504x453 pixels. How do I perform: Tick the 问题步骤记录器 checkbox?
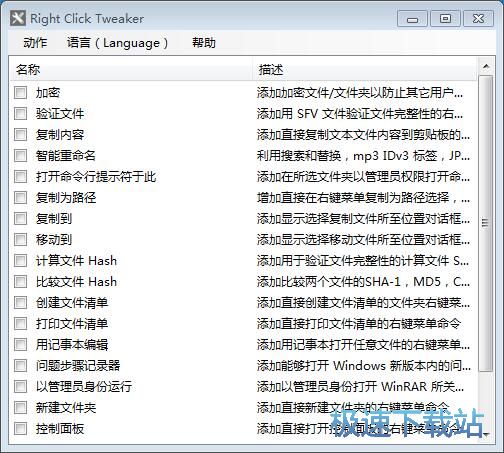click(20, 366)
